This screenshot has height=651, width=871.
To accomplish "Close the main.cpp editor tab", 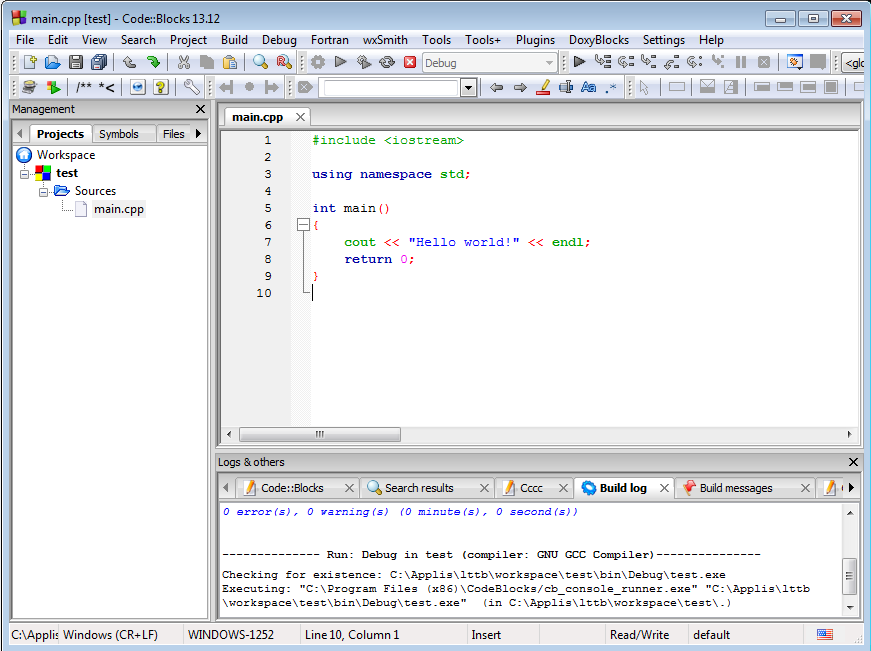I will tap(301, 117).
